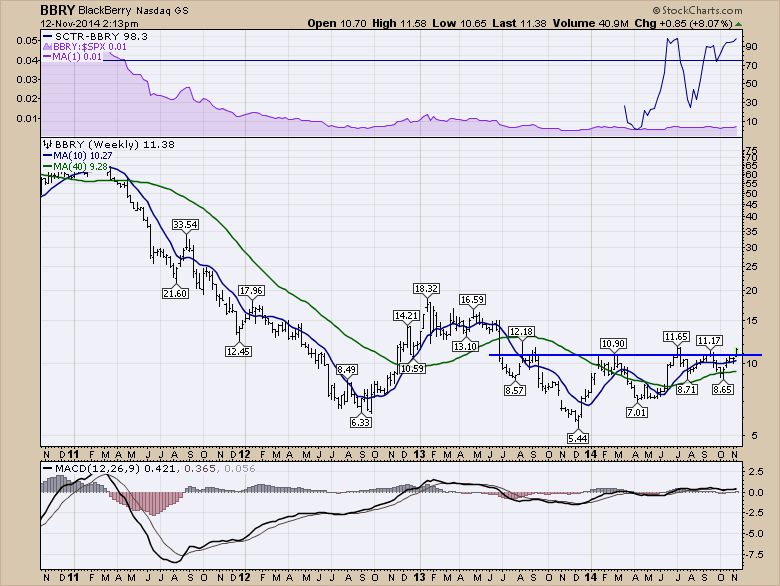
Task: Click the High 11.58 header value
Action: 400,23
